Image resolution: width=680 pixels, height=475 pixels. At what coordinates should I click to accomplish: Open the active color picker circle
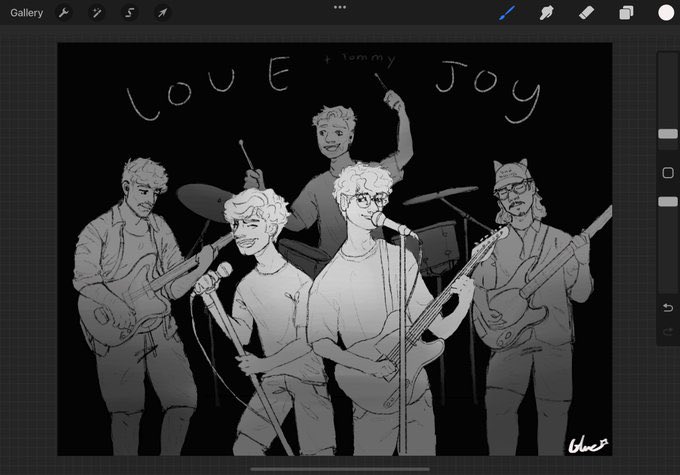[666, 13]
